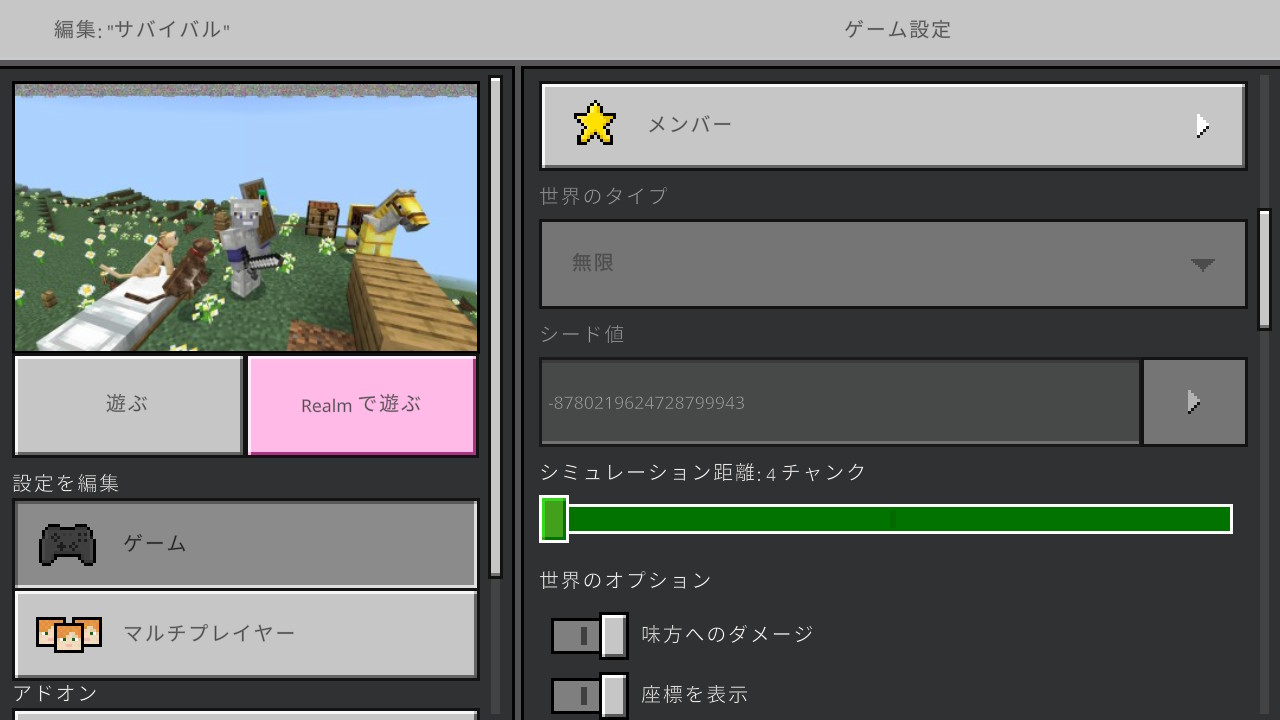The image size is (1280, 720).
Task: Click the yellow star icon beside メンバー
Action: 595,124
